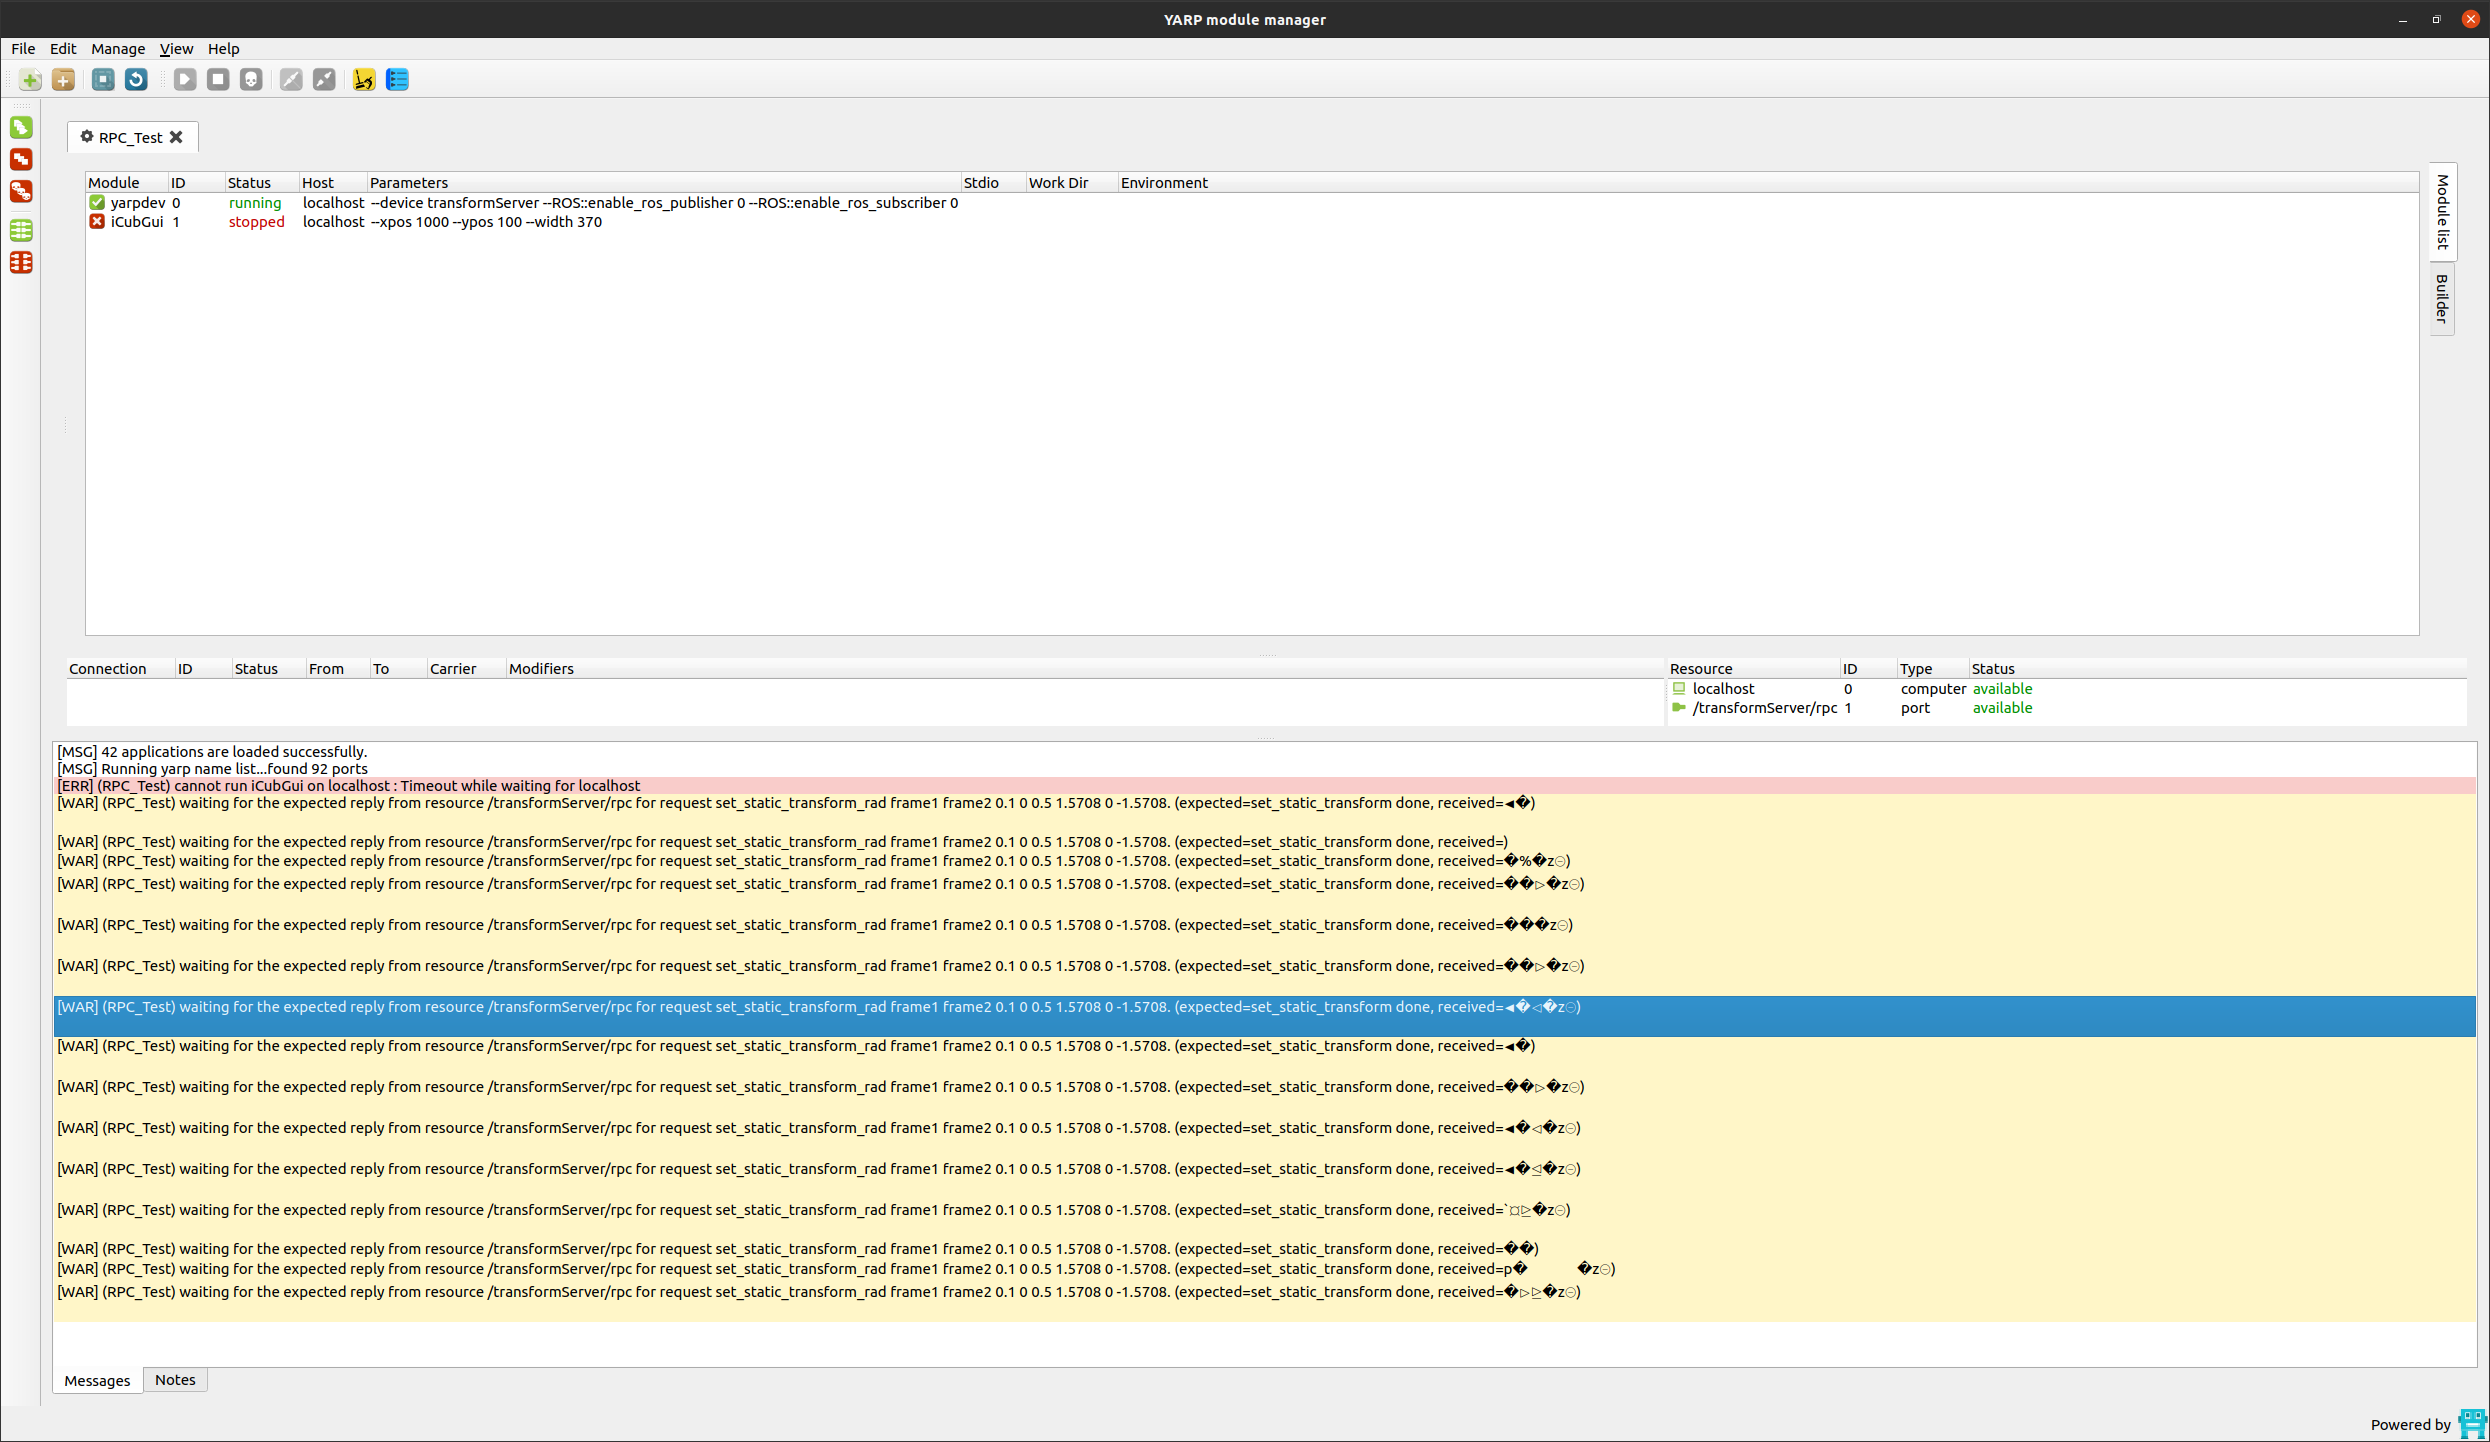Stop the selected module
The height and width of the screenshot is (1442, 2490).
(x=217, y=79)
